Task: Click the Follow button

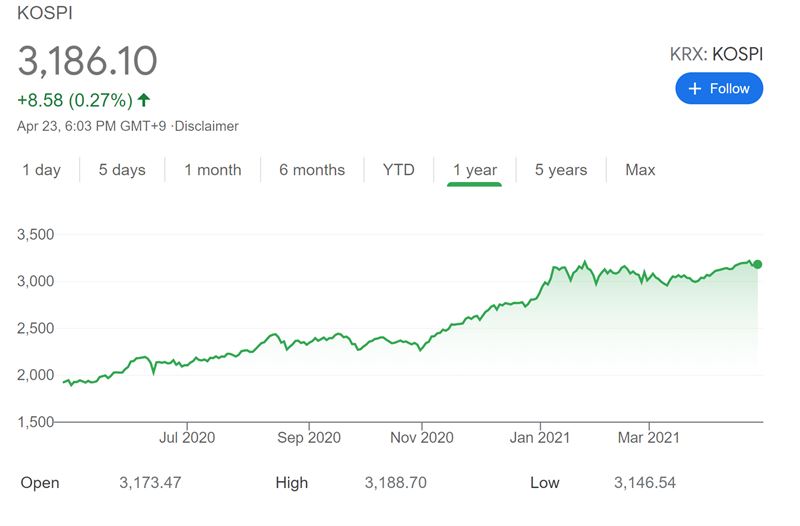Action: (719, 88)
